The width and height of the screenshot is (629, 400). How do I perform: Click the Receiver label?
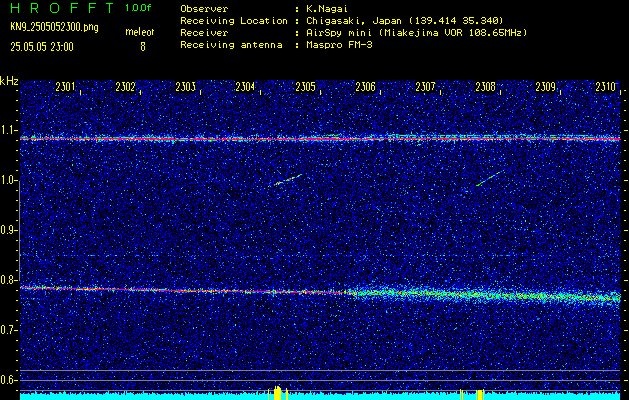[x=204, y=33]
